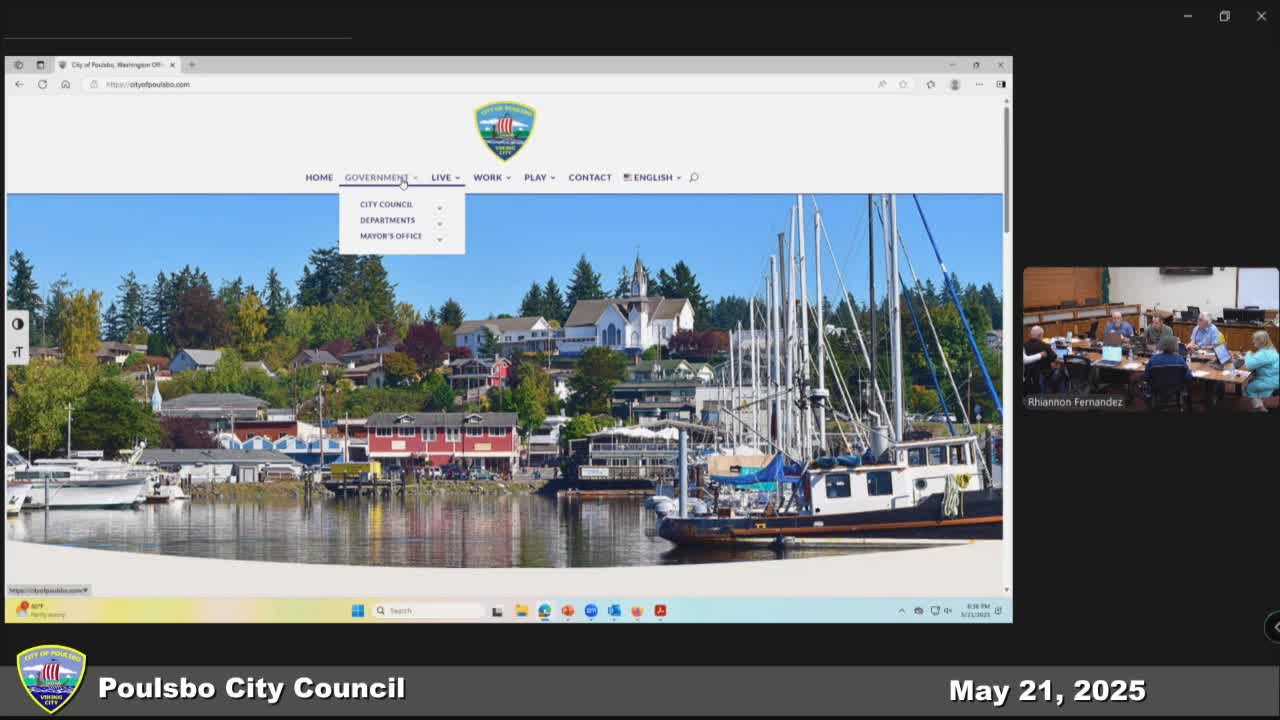Open the taskbar clock and date
1280x720 pixels.
pyautogui.click(x=977, y=611)
